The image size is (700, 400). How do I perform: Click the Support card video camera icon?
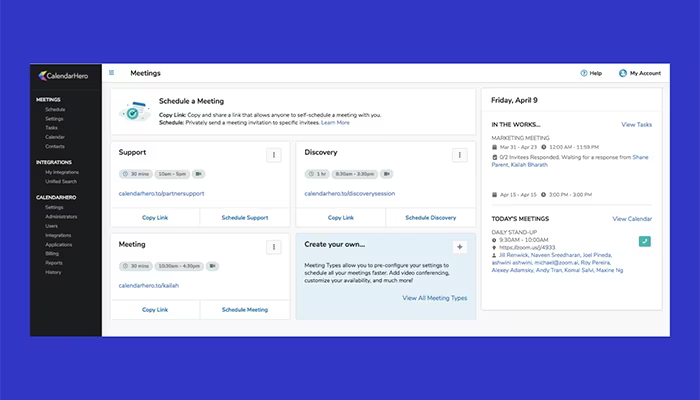pyautogui.click(x=199, y=174)
